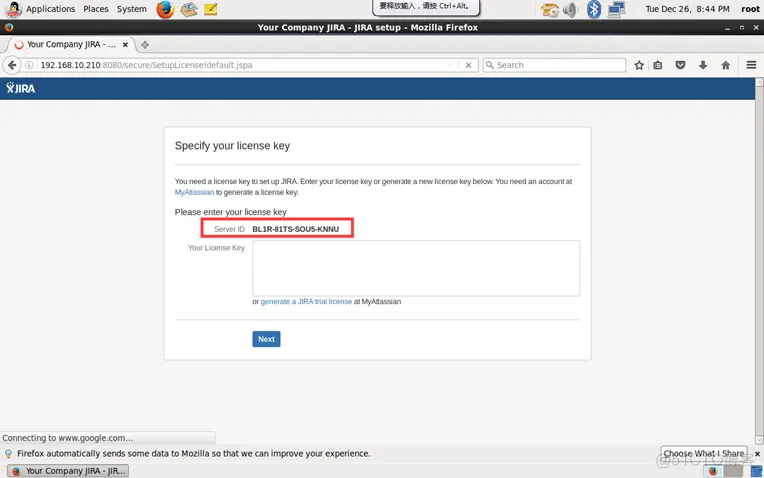
Task: Click the Next button
Action: point(266,339)
